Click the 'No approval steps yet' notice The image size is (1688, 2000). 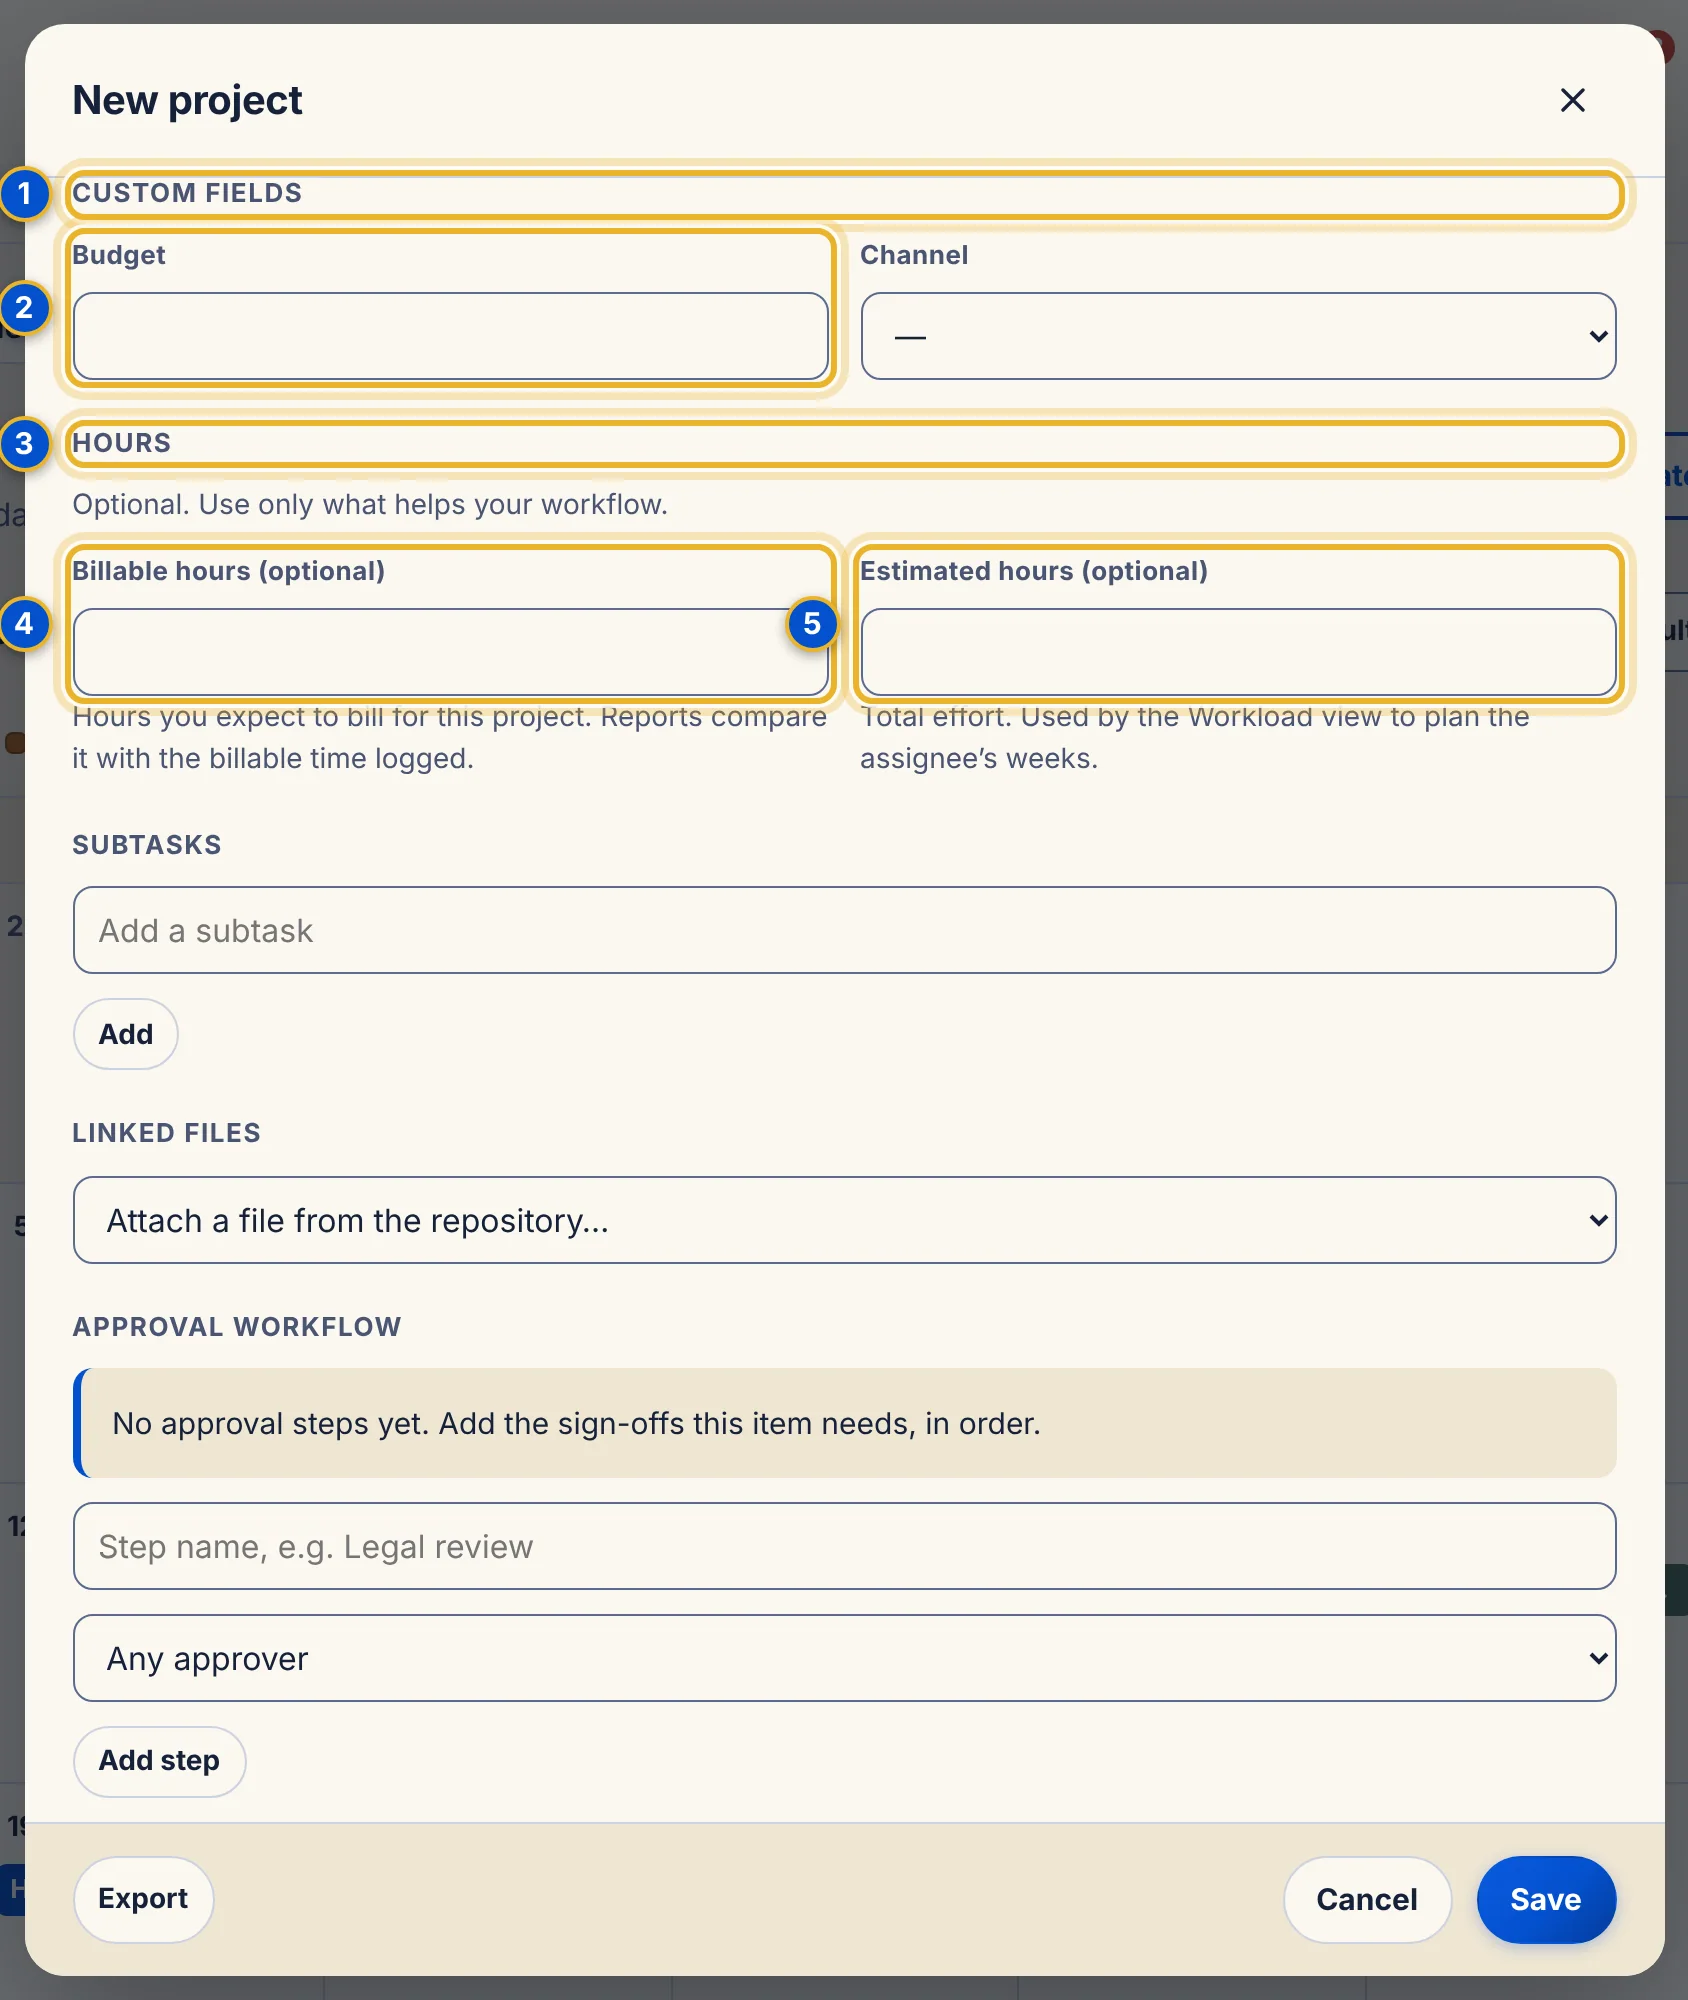(x=844, y=1423)
